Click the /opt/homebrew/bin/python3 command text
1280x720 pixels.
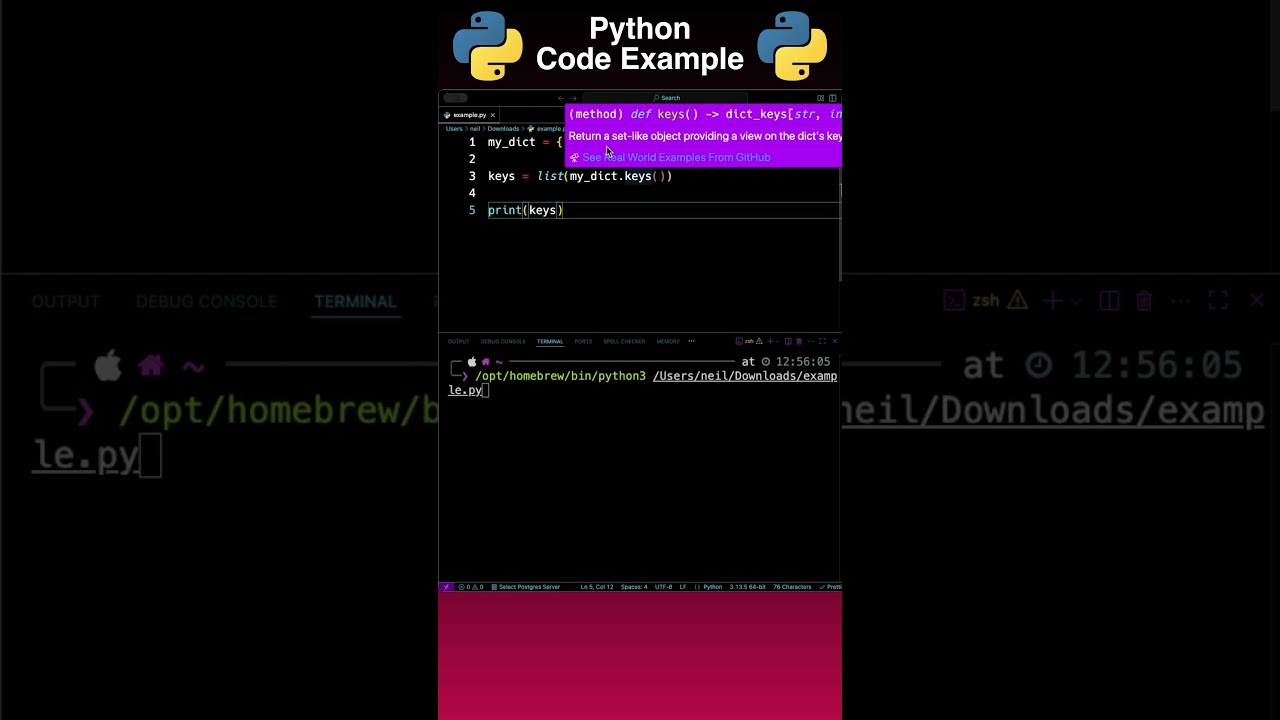pos(560,376)
